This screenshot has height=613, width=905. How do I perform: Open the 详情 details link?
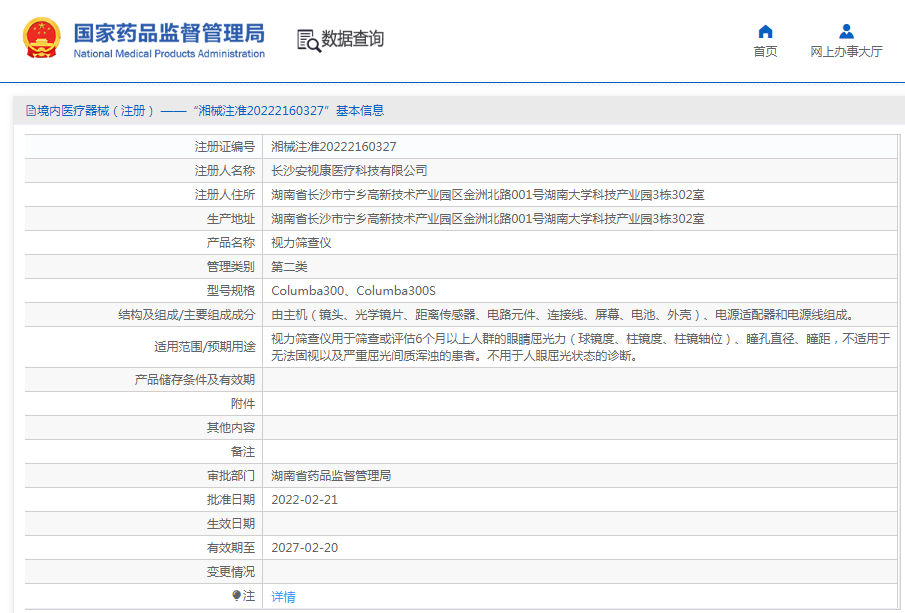pos(284,597)
